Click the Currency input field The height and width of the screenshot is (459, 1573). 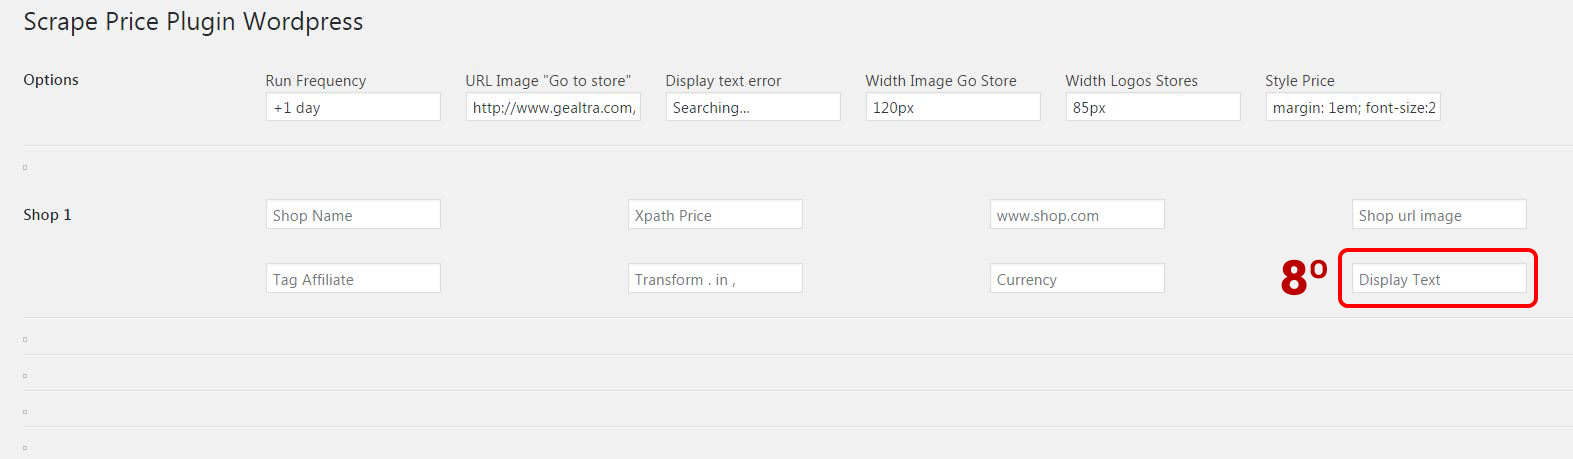(1077, 279)
